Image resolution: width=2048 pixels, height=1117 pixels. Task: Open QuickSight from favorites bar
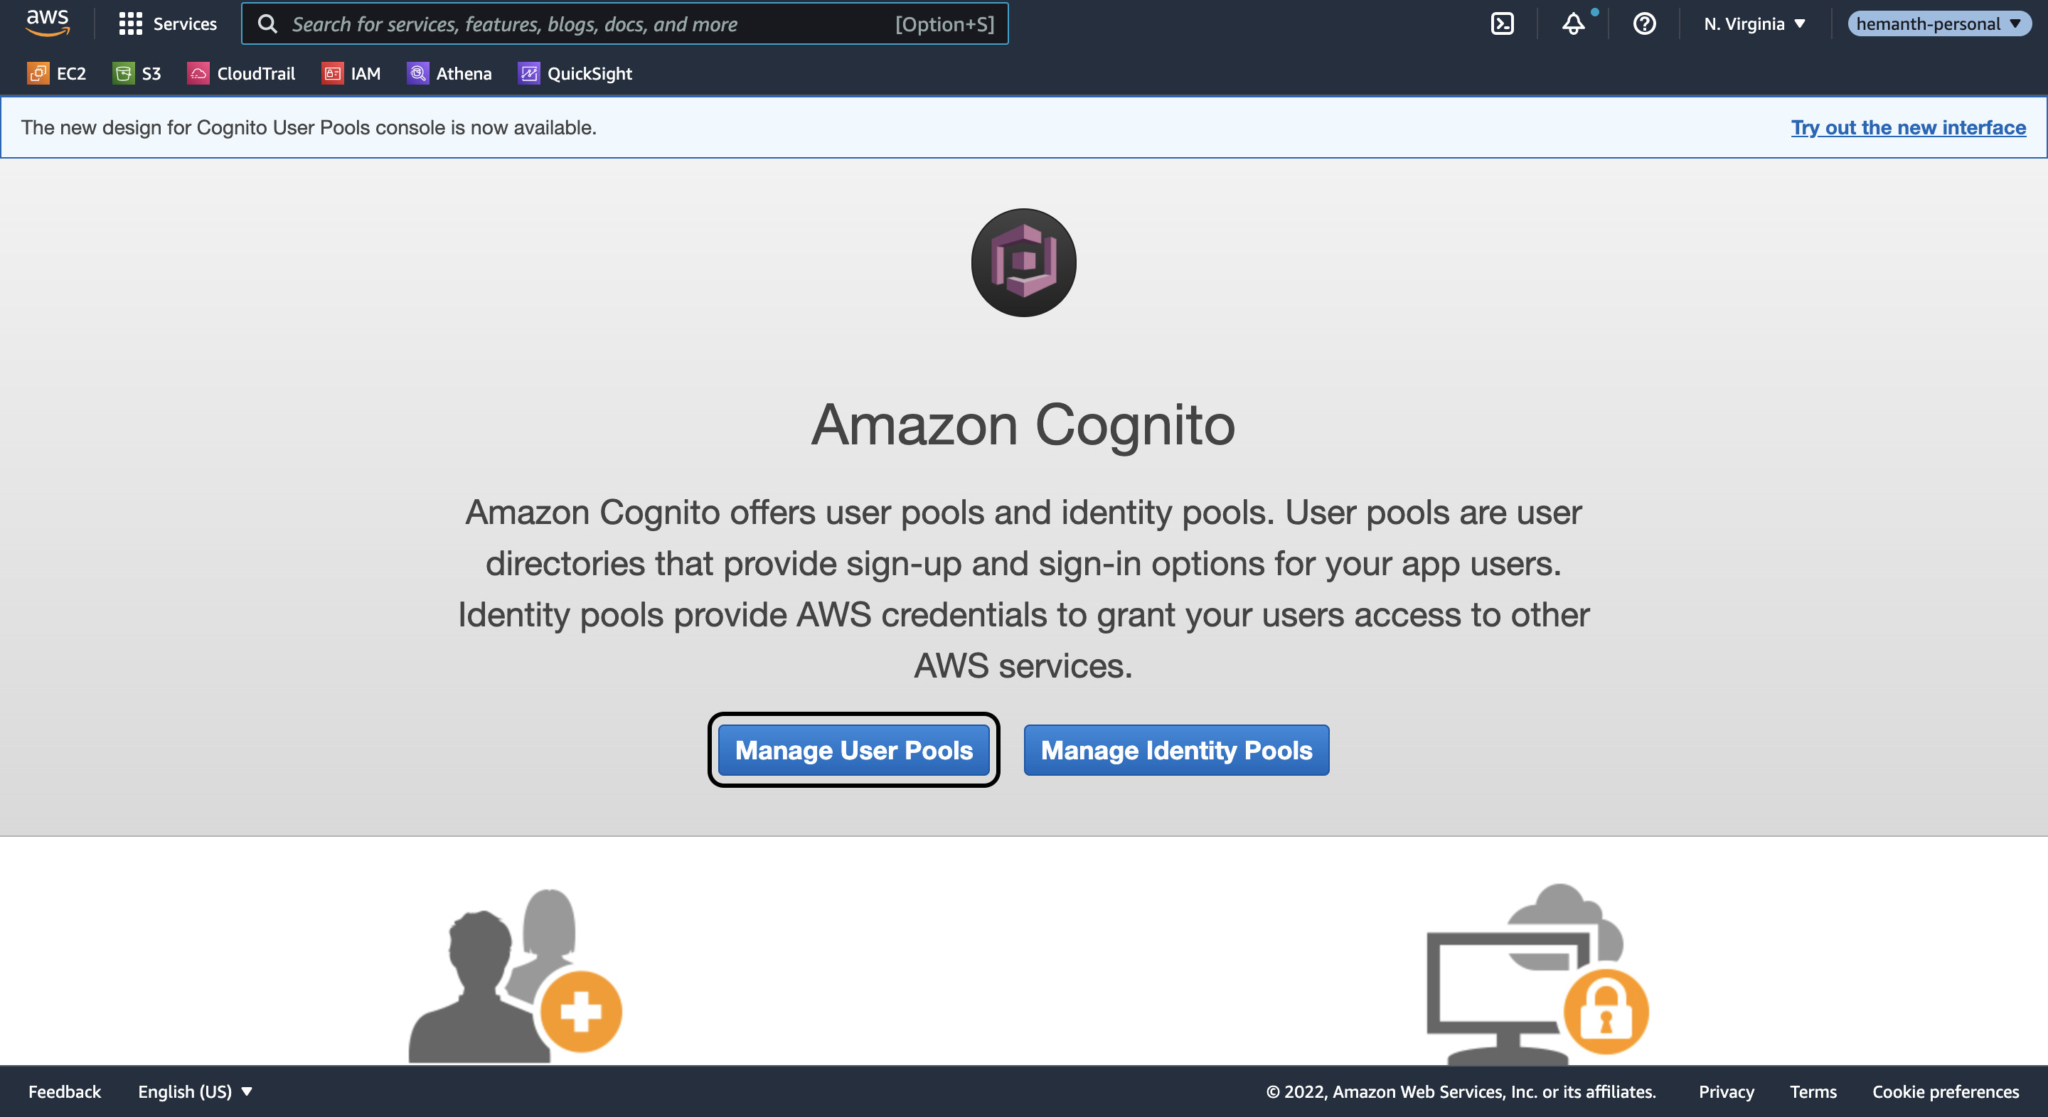point(575,73)
